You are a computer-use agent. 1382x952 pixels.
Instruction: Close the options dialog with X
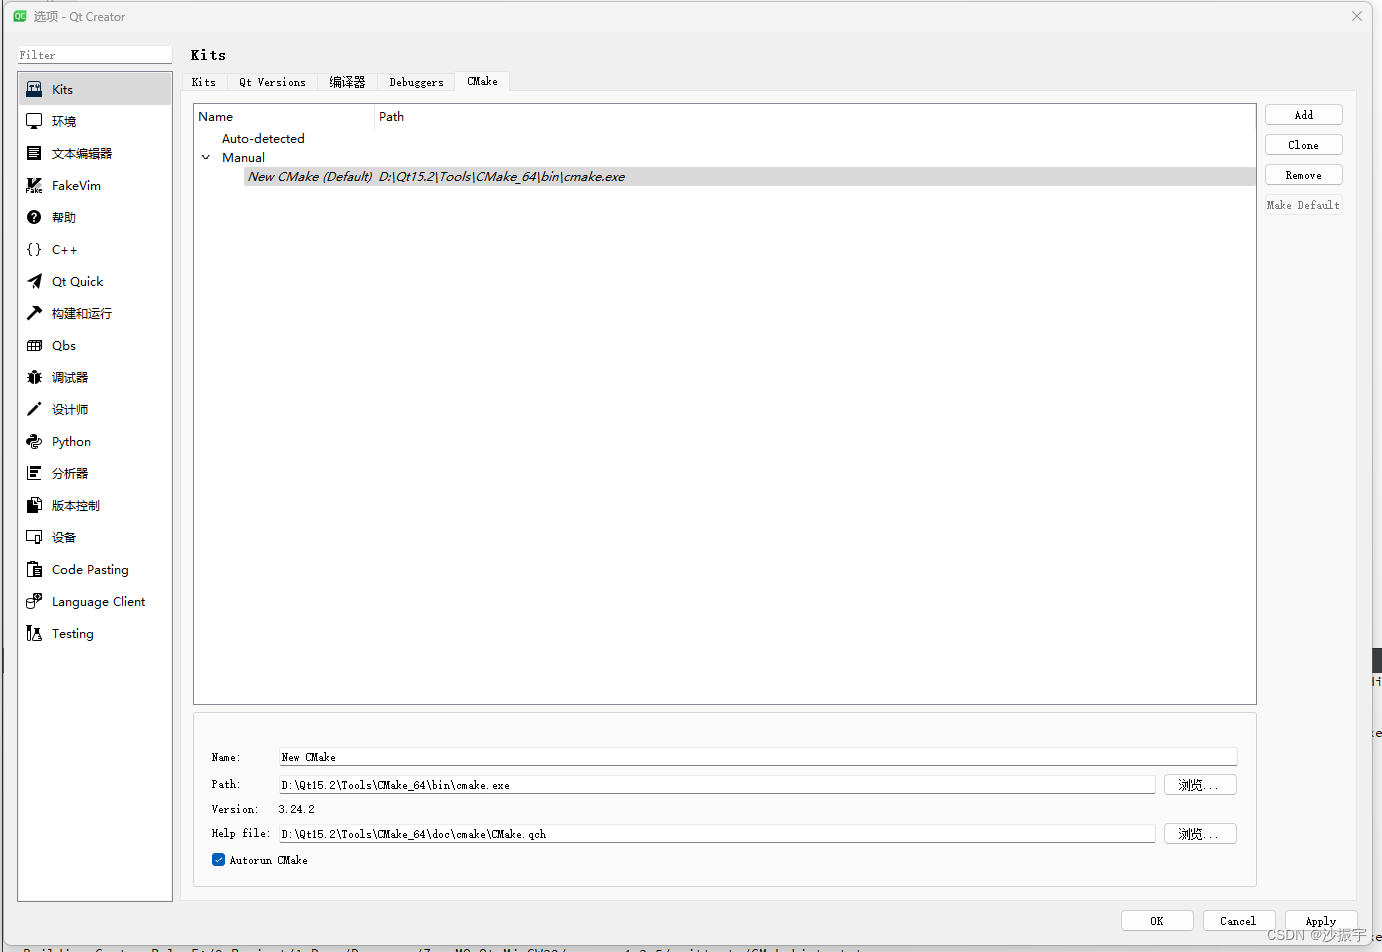[x=1357, y=16]
